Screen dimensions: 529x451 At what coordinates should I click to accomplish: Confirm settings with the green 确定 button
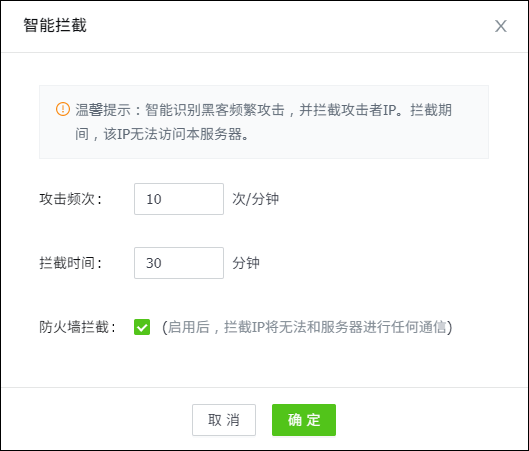click(304, 420)
